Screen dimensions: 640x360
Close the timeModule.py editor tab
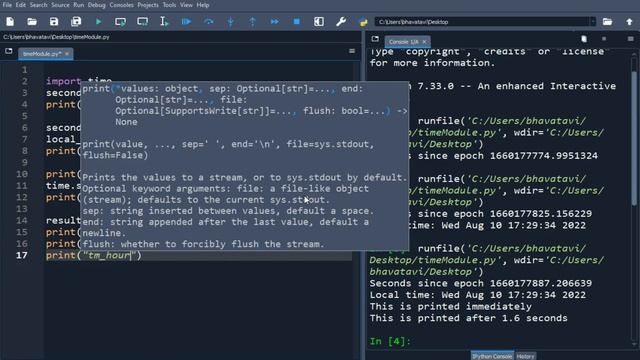click(x=67, y=53)
